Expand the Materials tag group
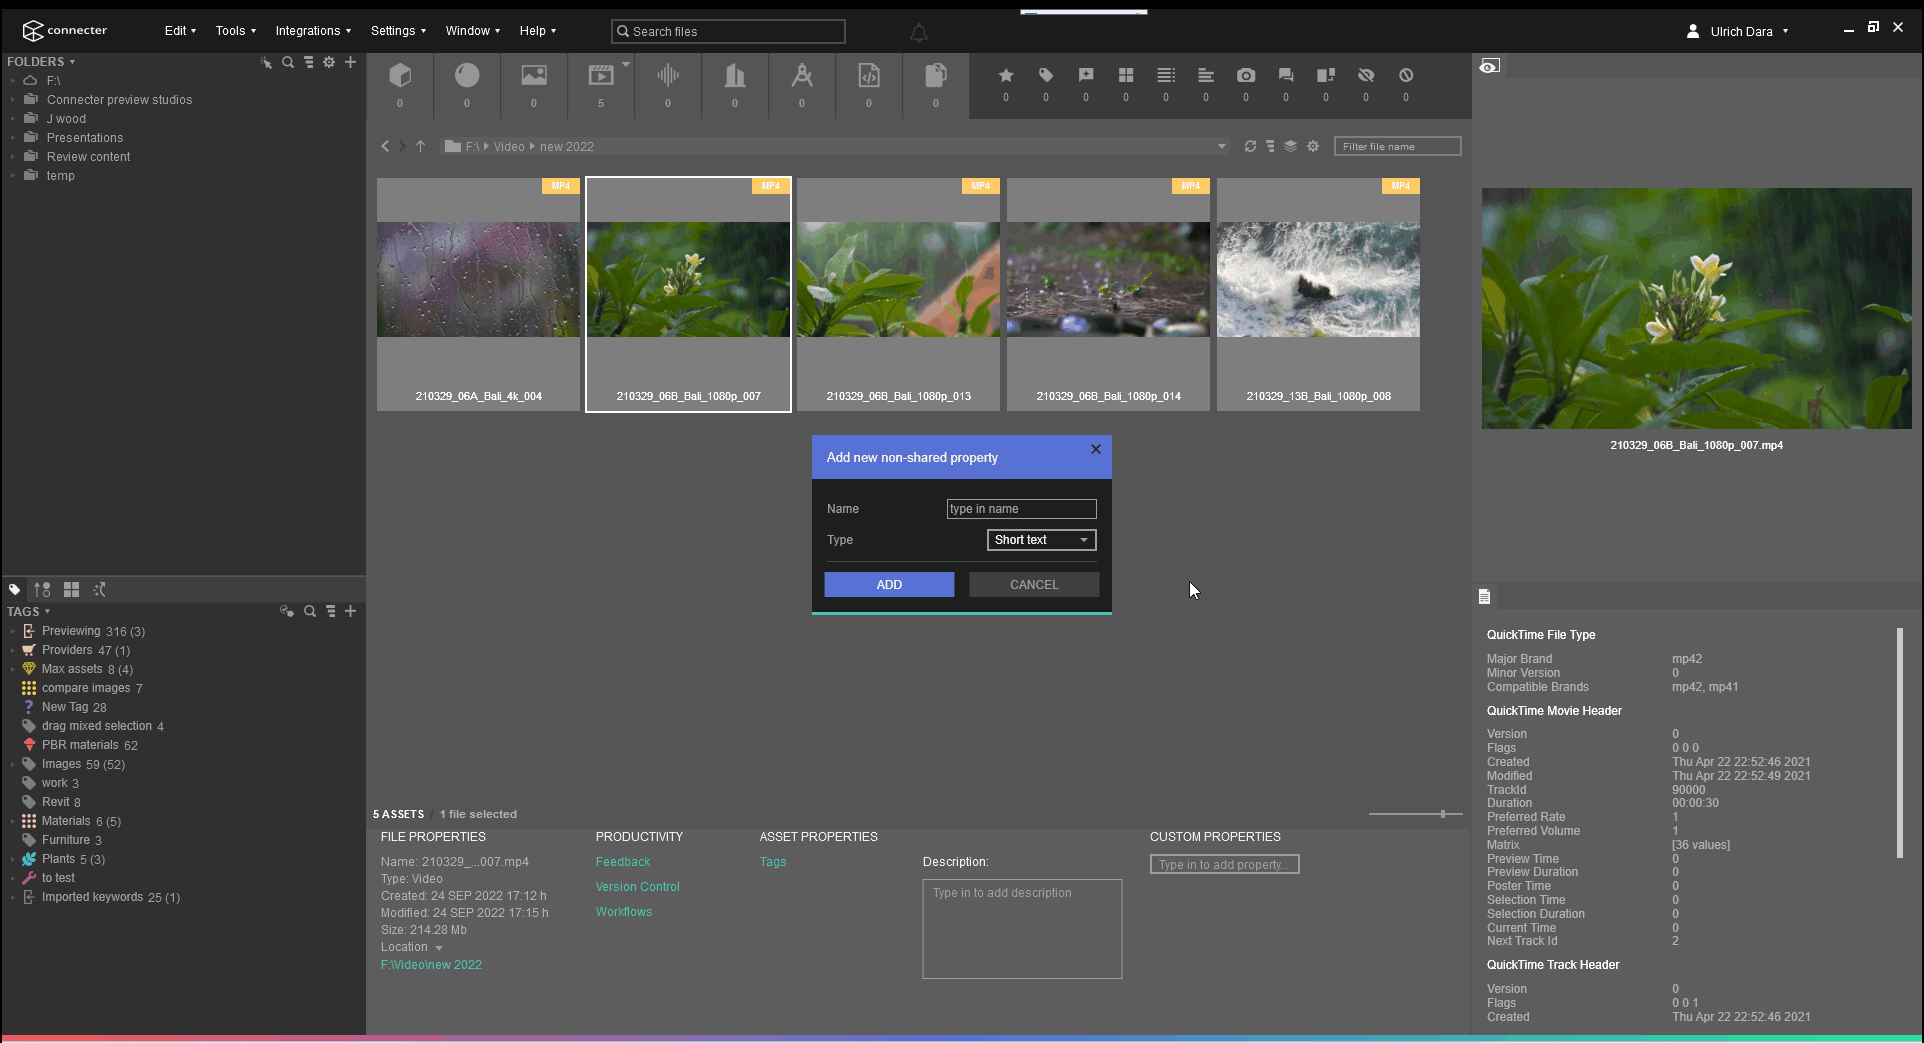 click(x=12, y=821)
